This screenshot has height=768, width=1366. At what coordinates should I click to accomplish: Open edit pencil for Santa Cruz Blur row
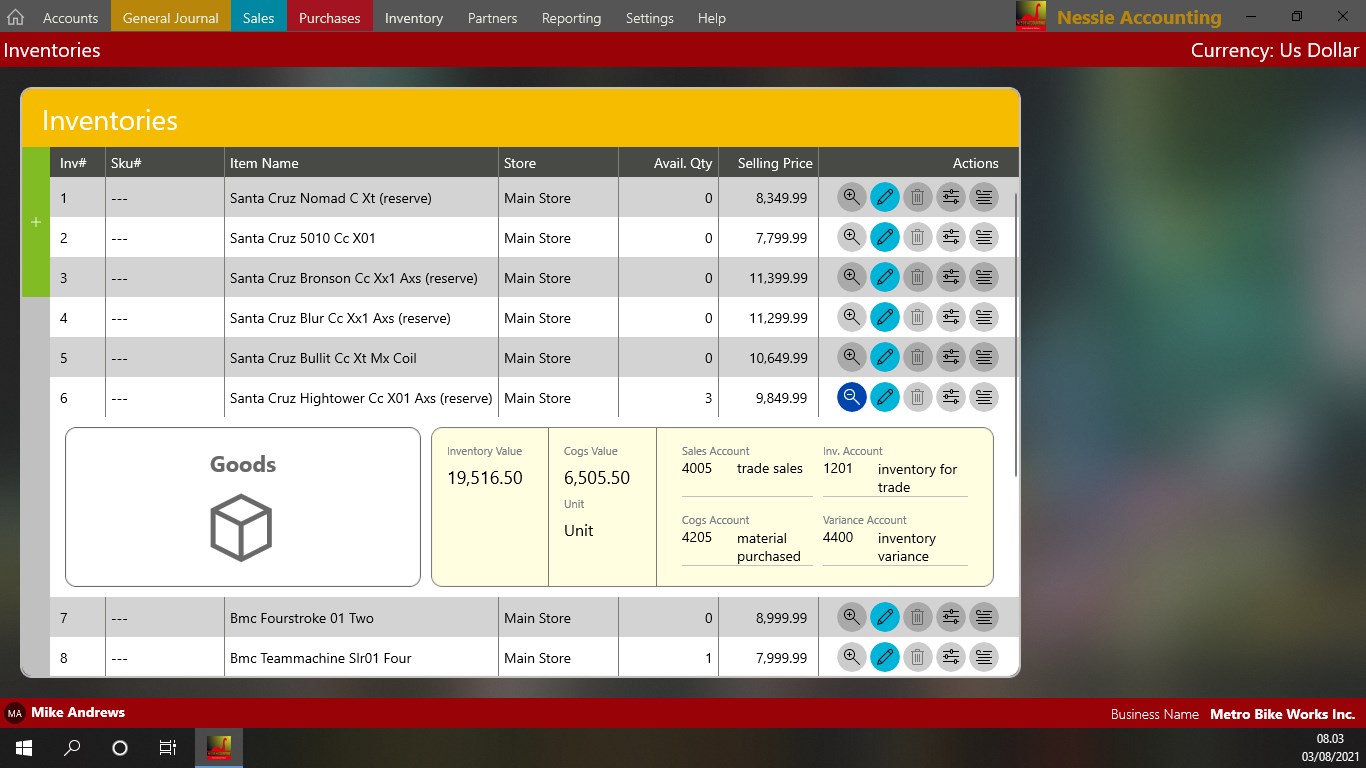[x=885, y=318]
